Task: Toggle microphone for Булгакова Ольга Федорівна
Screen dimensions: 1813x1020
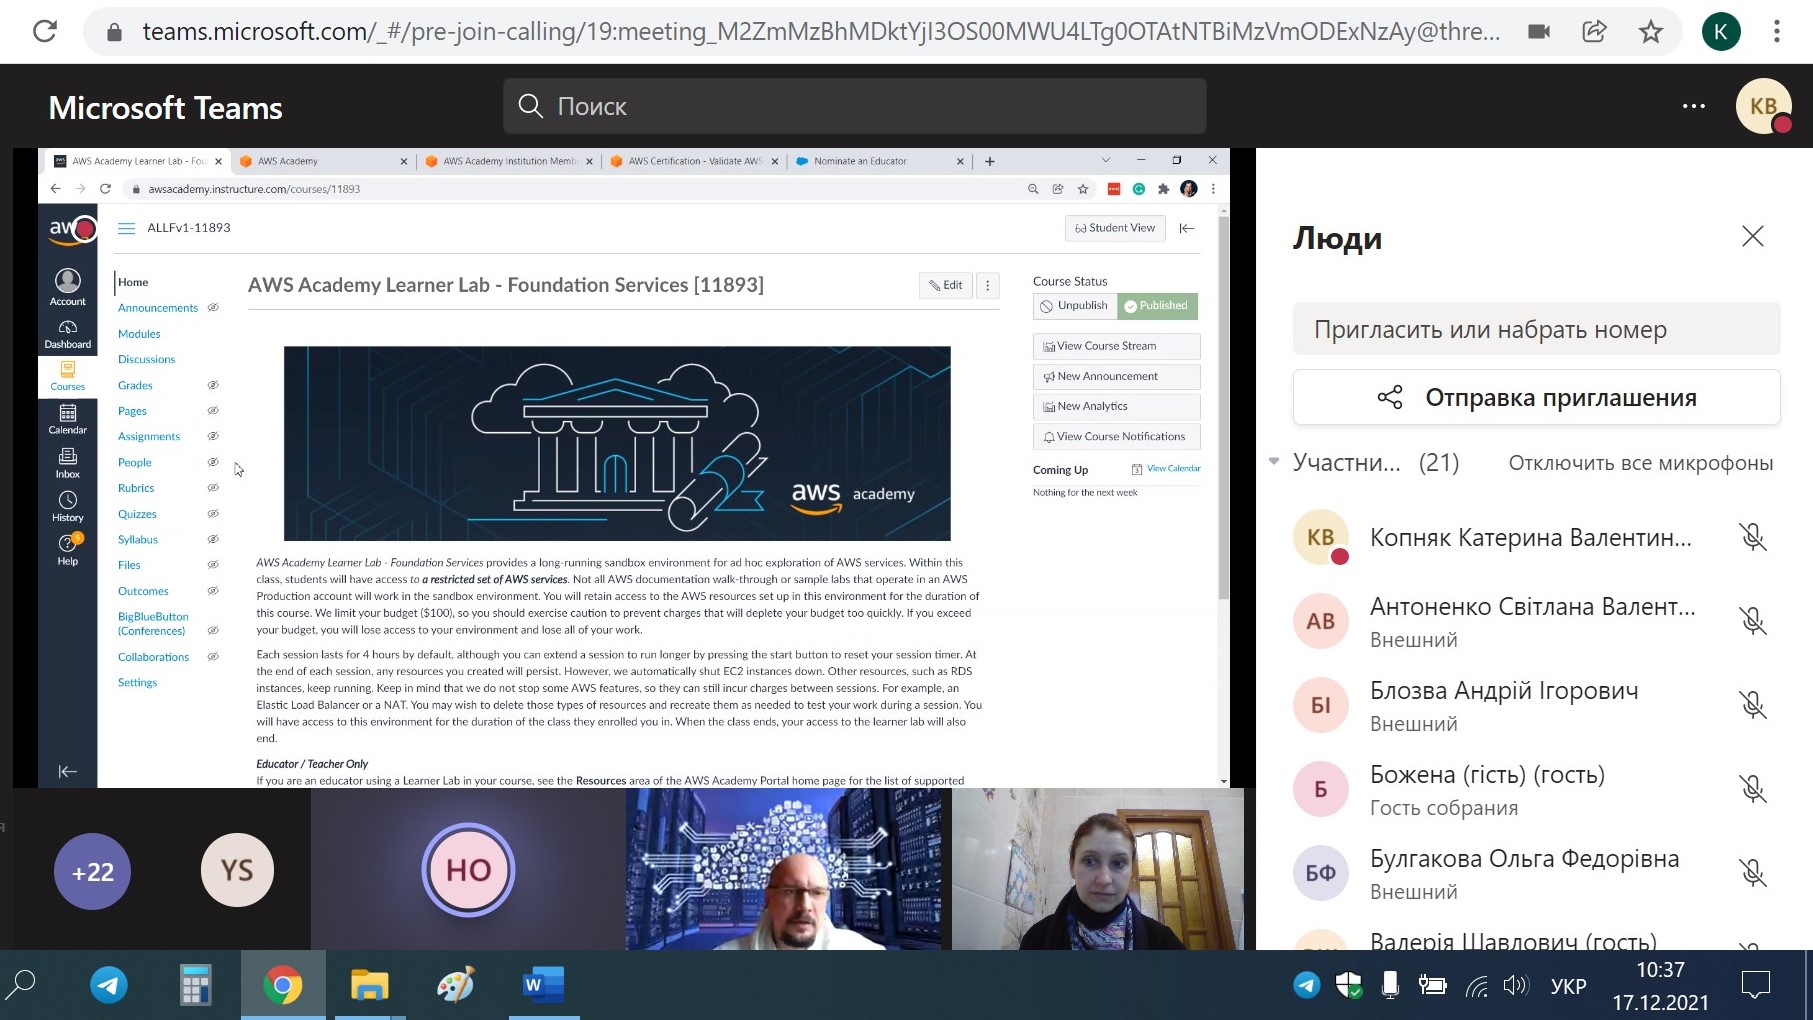Action: pos(1752,873)
